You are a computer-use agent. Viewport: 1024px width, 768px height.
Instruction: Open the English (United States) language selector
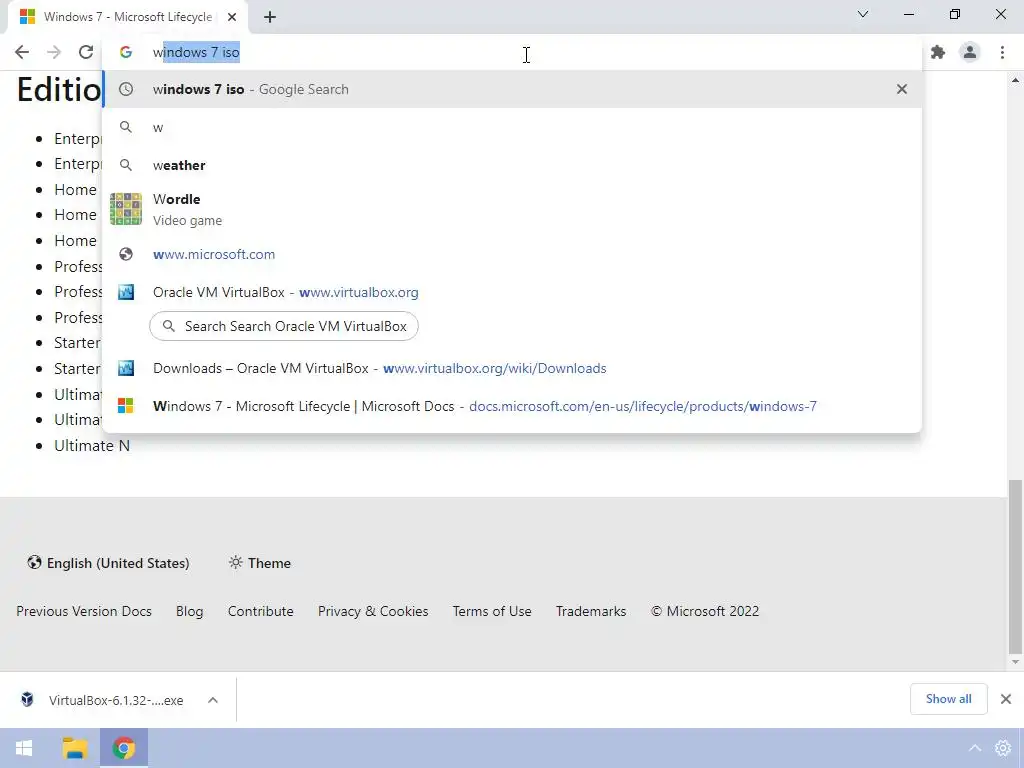pos(108,563)
